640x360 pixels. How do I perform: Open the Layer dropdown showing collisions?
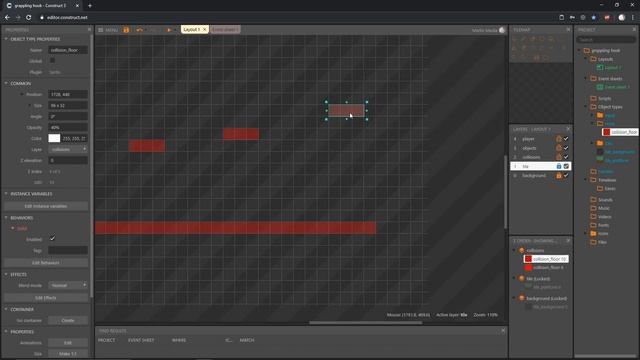point(68,149)
